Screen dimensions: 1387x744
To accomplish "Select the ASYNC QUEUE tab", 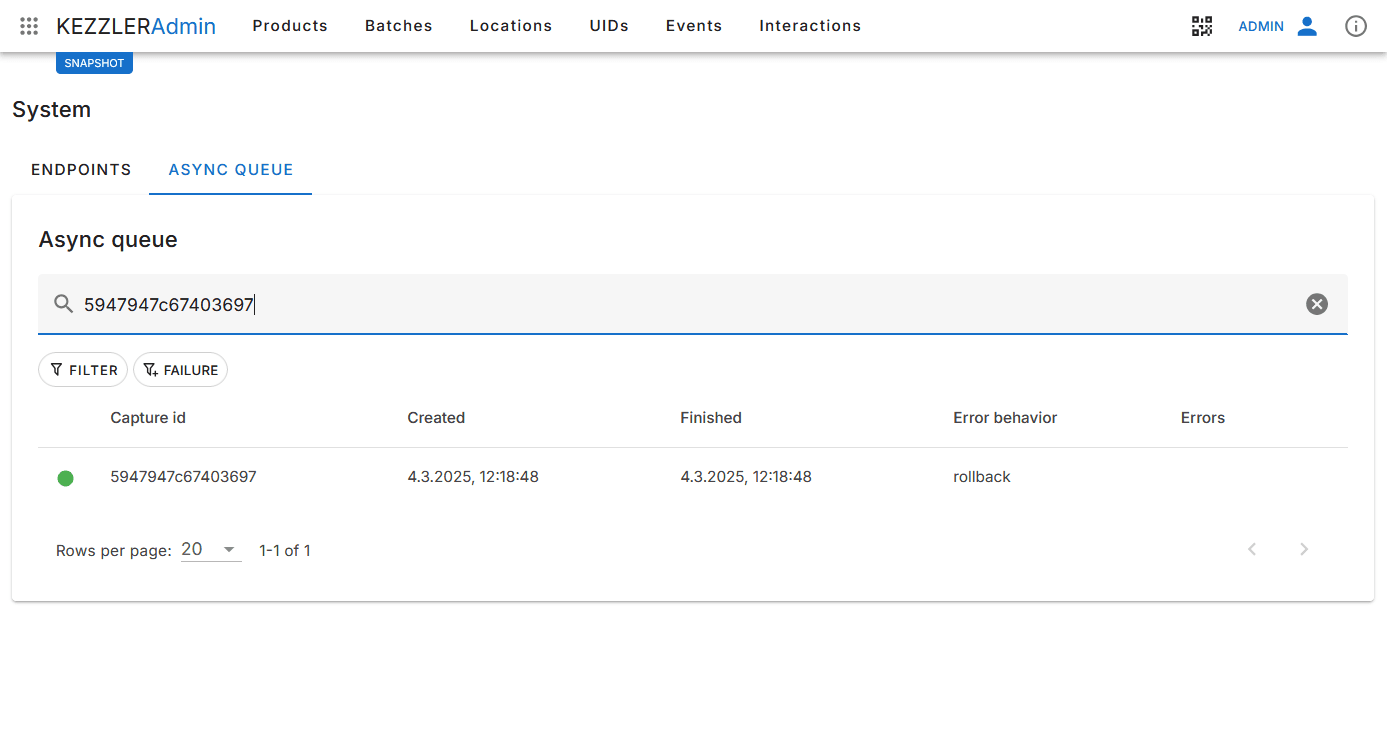I will pos(231,170).
